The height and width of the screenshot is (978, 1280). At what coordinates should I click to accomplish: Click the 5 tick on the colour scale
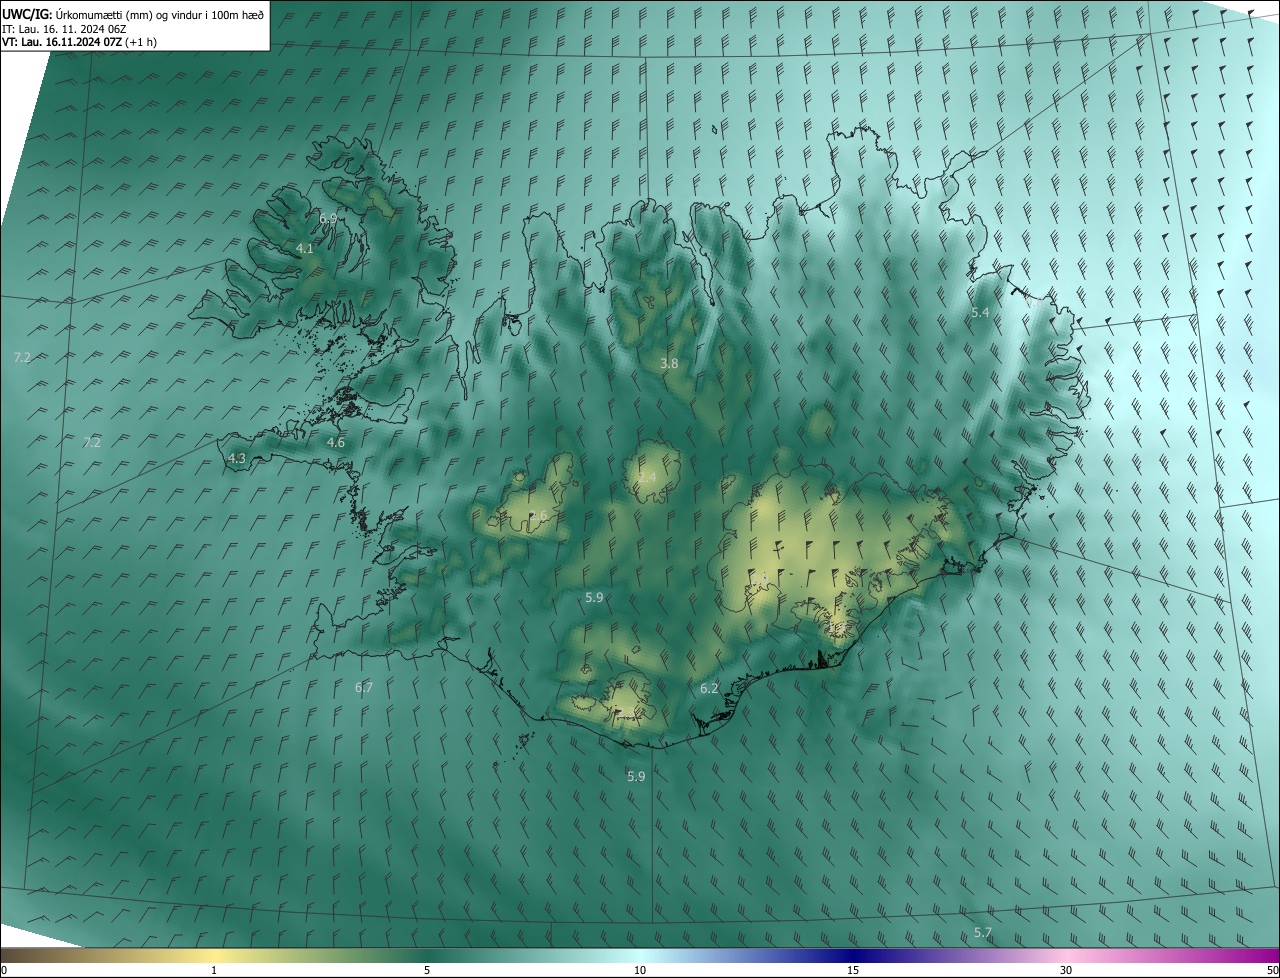427,970
